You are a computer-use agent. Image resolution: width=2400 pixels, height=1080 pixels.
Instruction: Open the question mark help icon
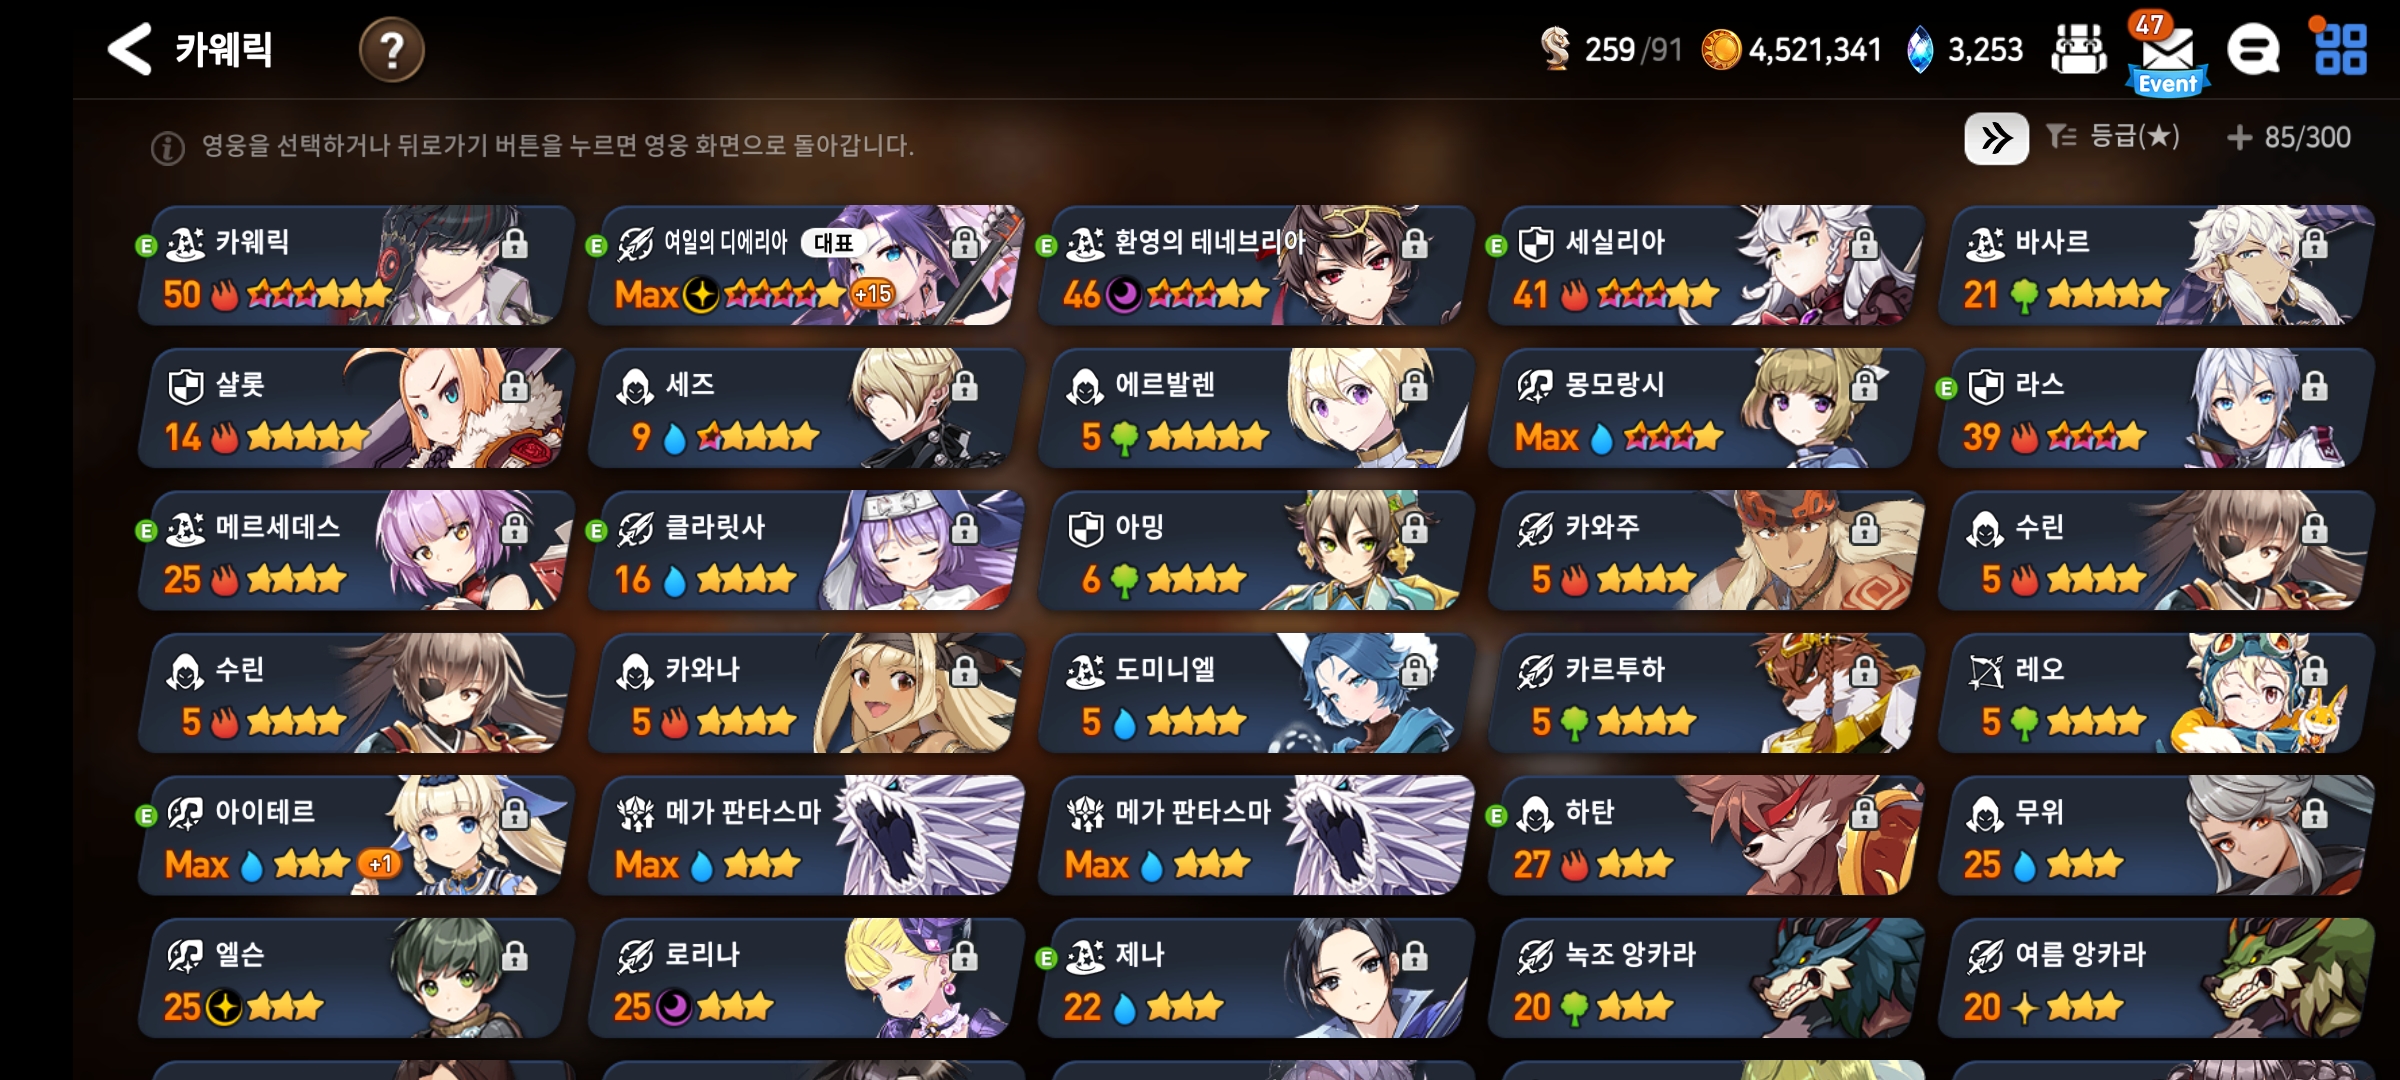click(392, 49)
